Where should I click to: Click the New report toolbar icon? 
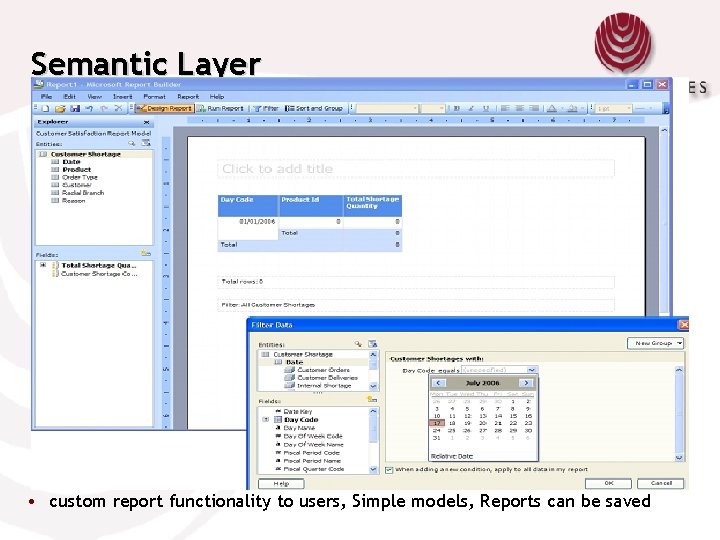[45, 109]
